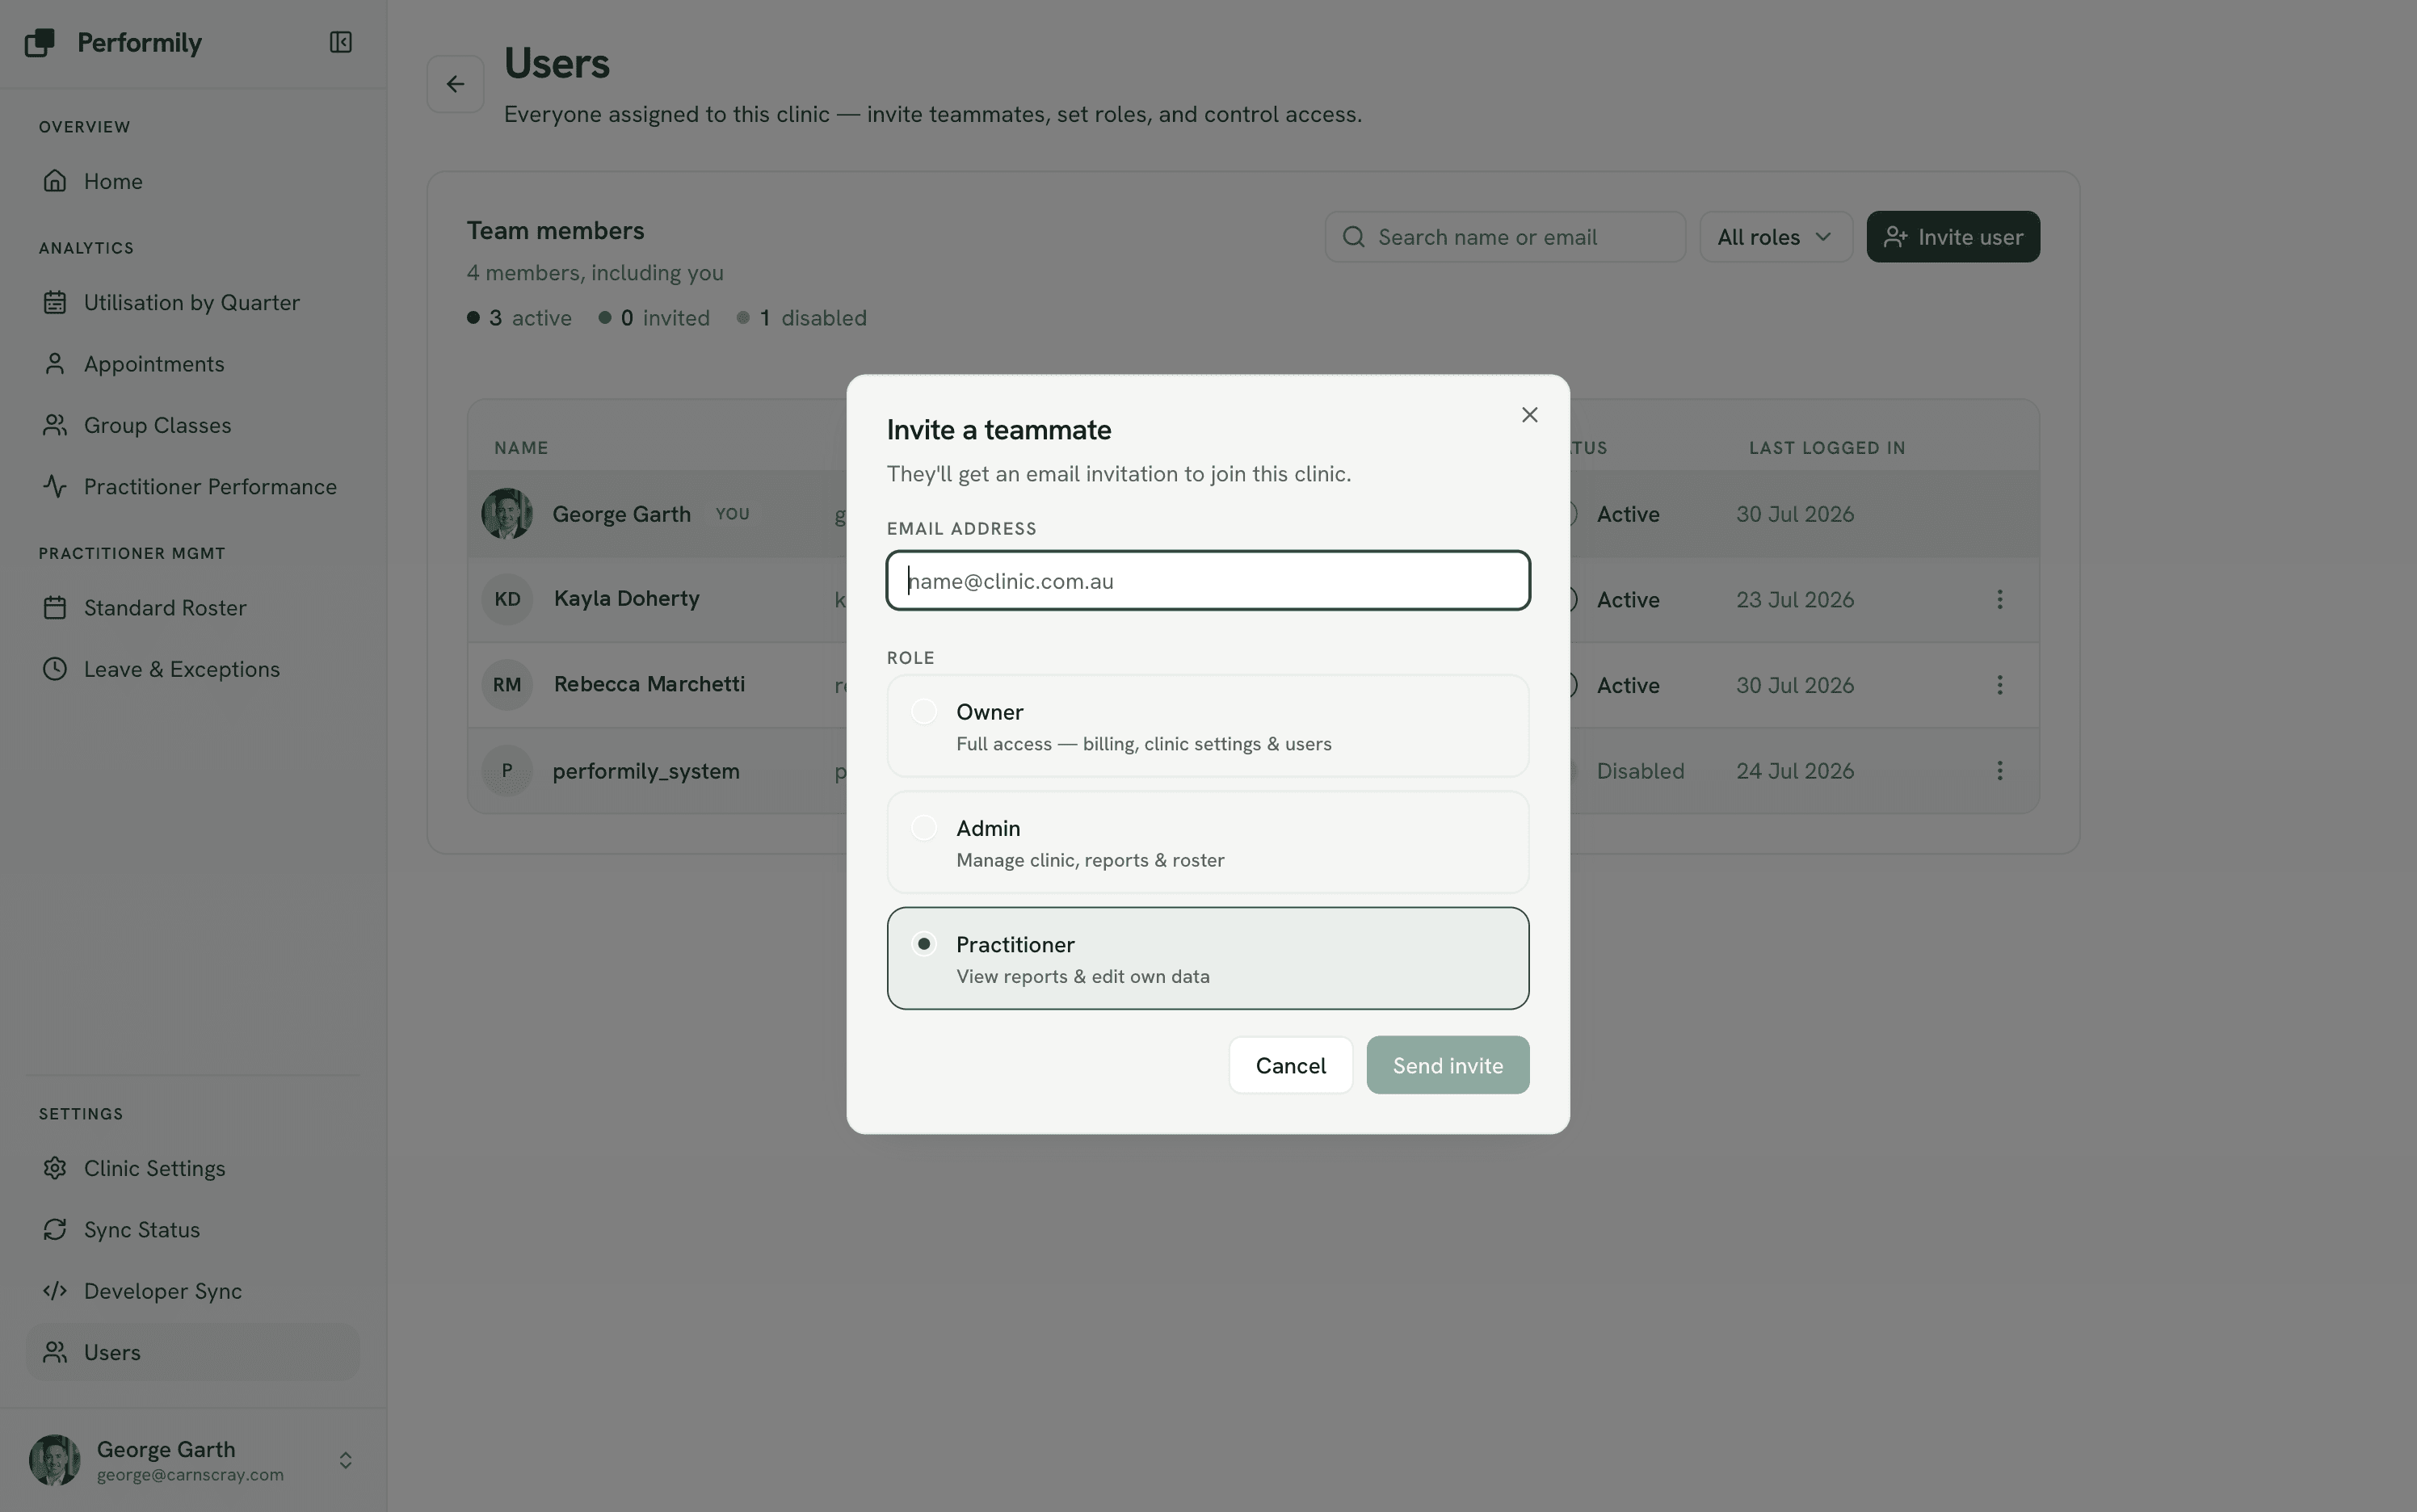Click the KD avatar badge
The image size is (2417, 1512).
coord(507,599)
